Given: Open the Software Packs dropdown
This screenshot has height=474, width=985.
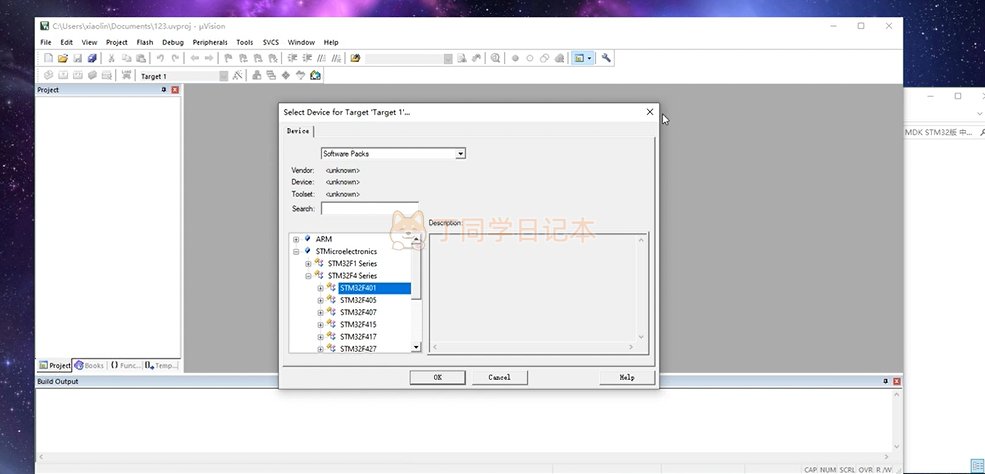Looking at the screenshot, I should (460, 154).
